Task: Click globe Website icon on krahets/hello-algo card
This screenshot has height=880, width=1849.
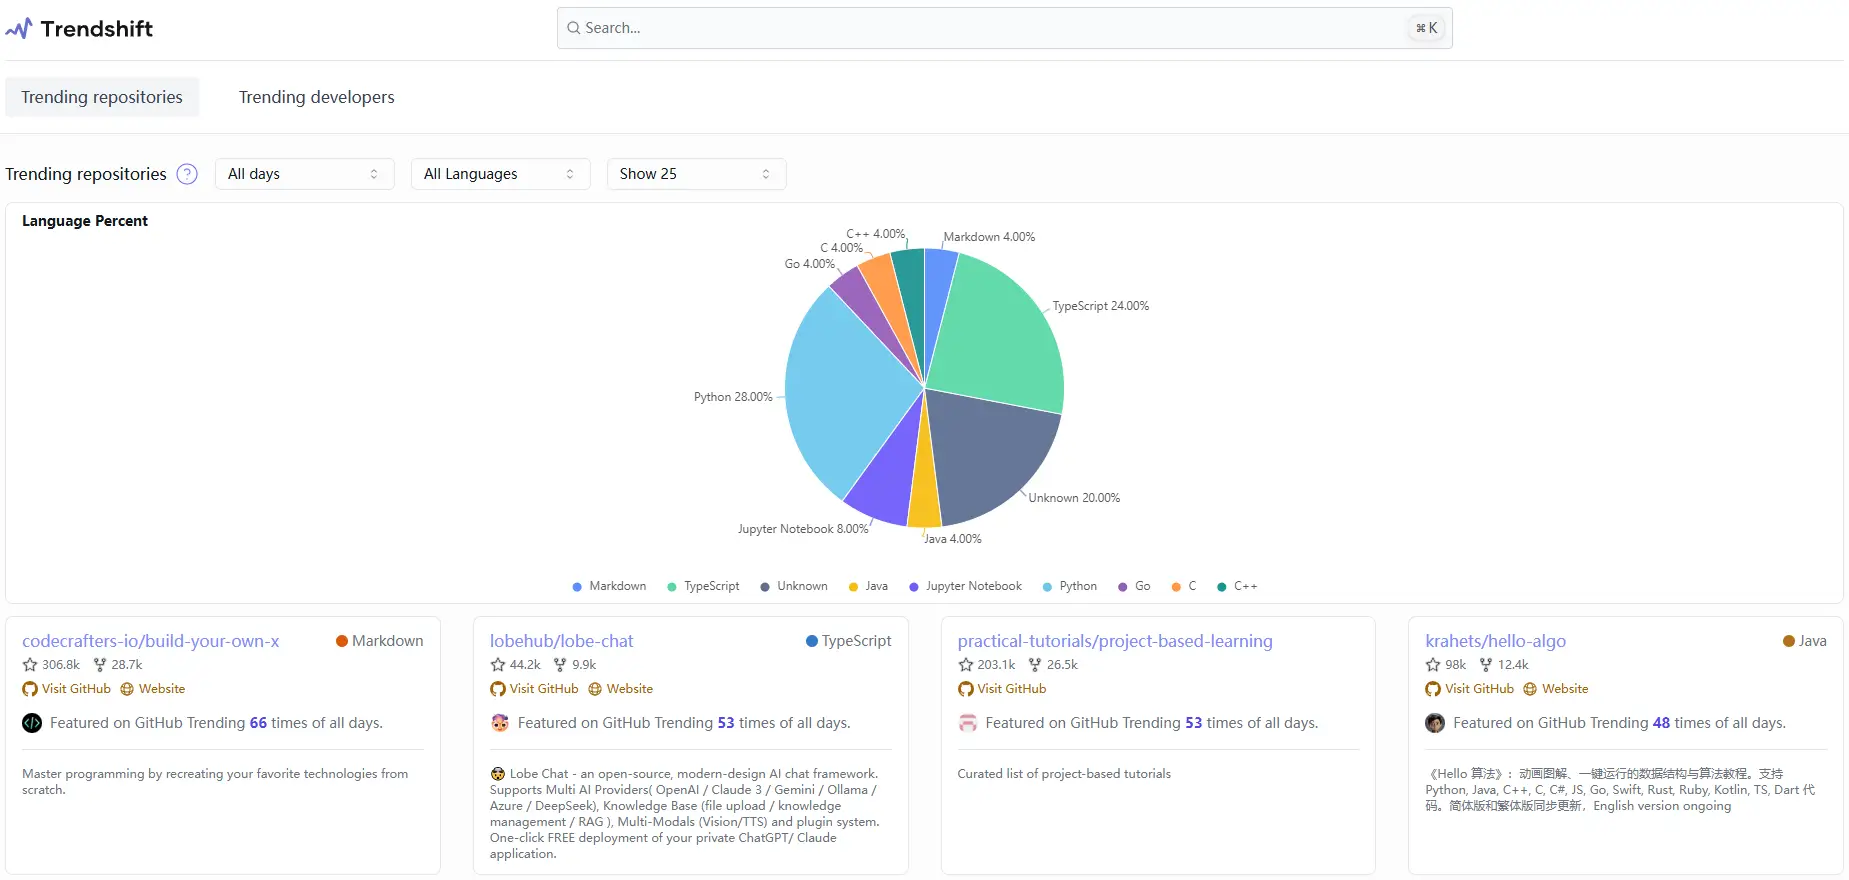Action: [1530, 689]
